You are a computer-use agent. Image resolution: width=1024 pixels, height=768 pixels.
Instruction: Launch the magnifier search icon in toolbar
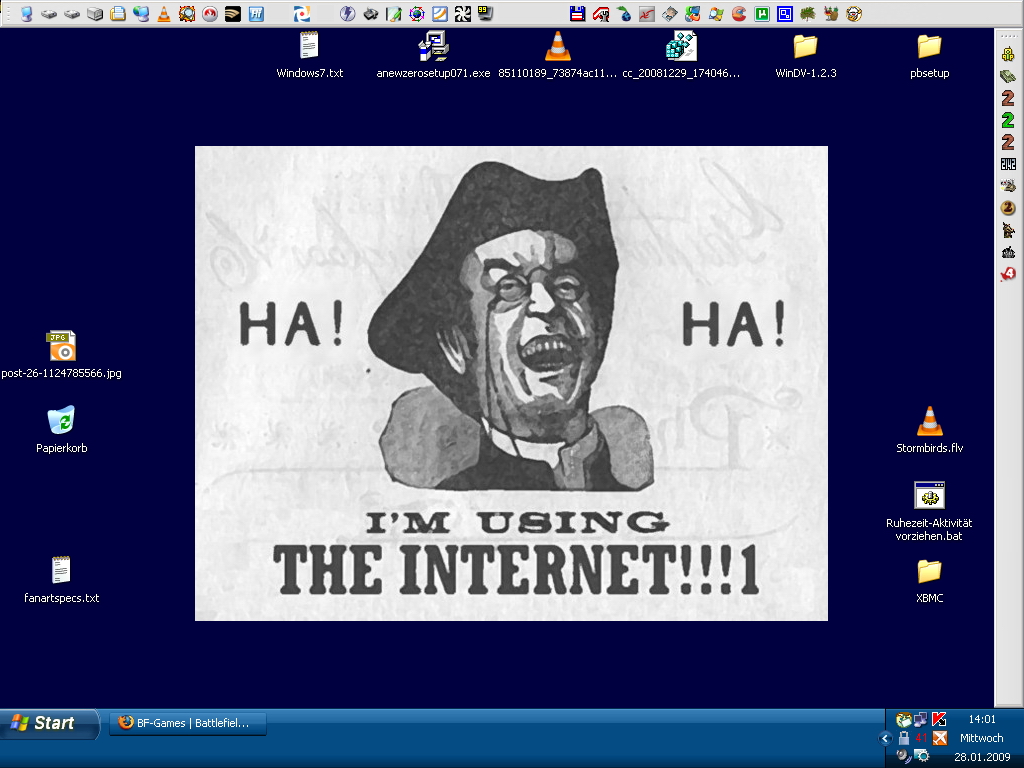187,14
